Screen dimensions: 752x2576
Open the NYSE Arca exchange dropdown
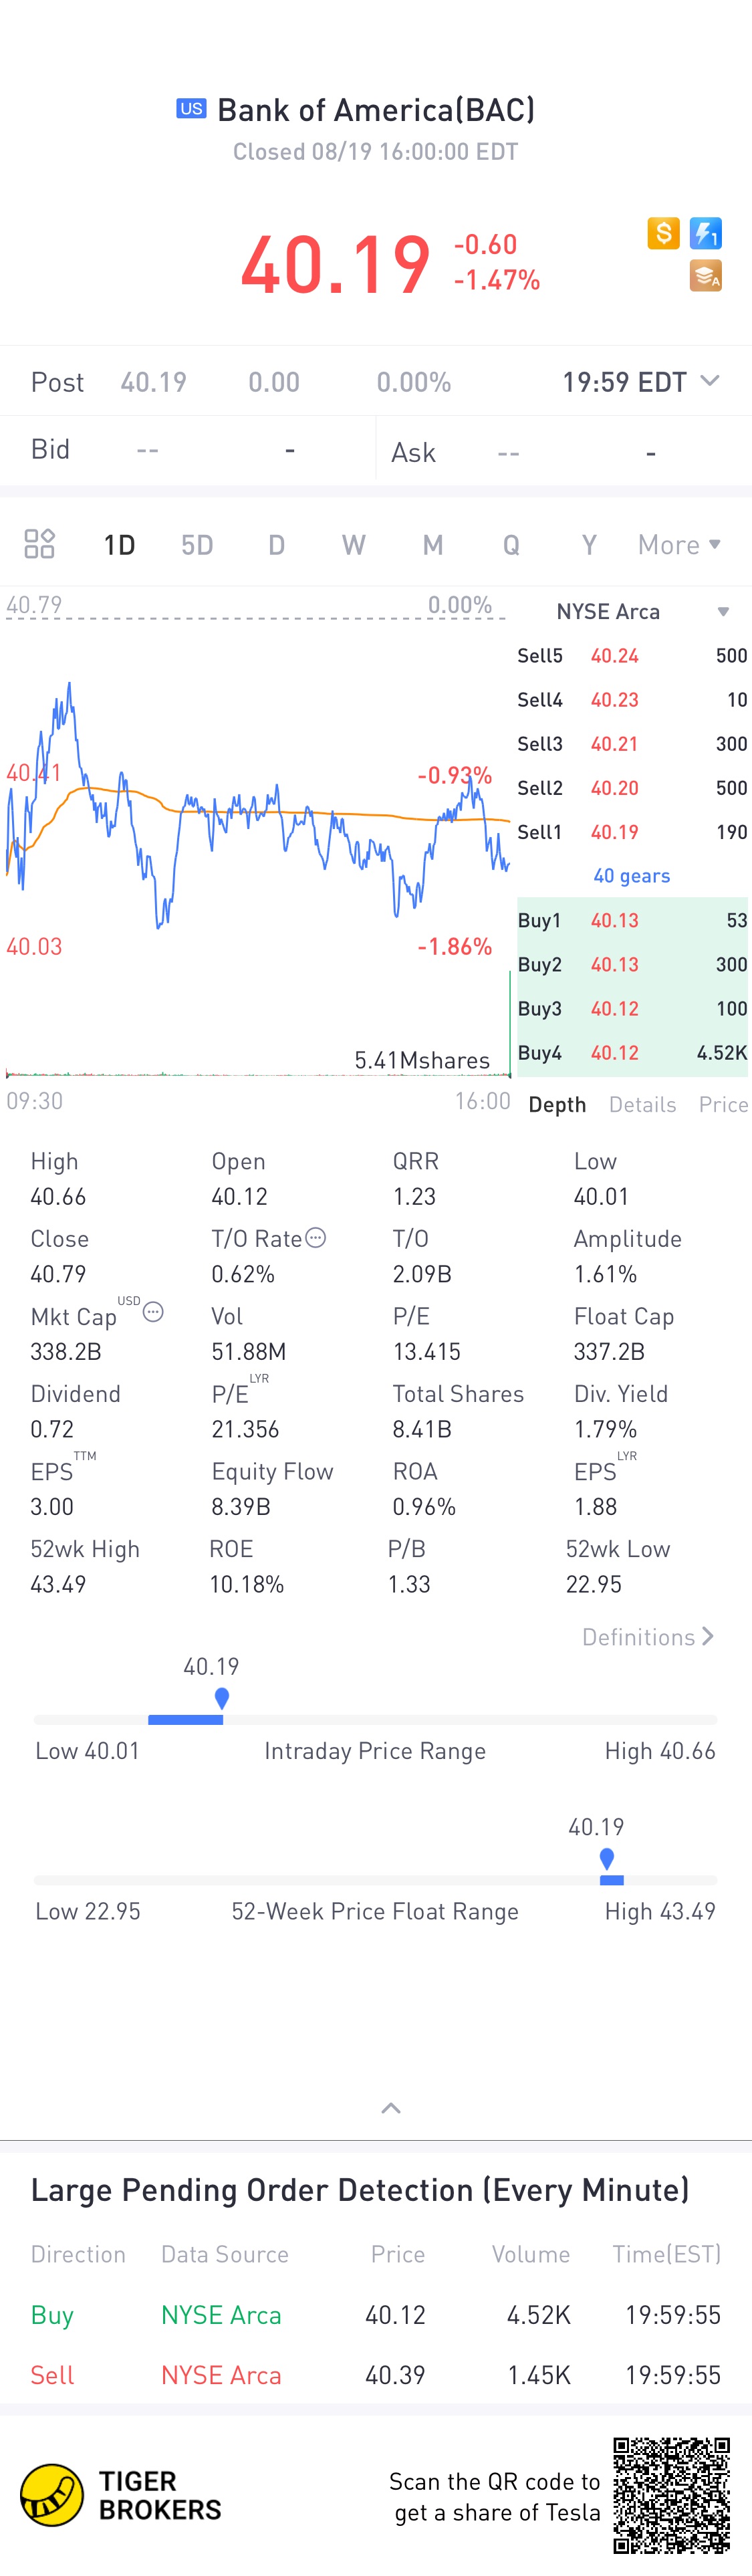coord(639,612)
